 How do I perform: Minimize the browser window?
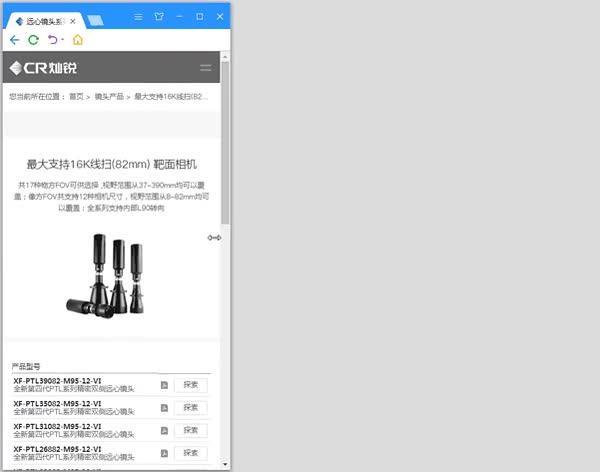coord(179,16)
